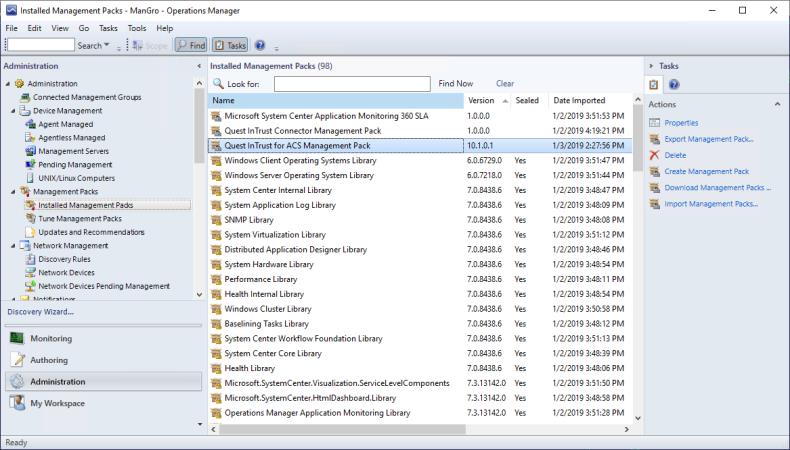Sort by the Name column header
Viewport: 790px width, 450px height.
click(x=336, y=101)
